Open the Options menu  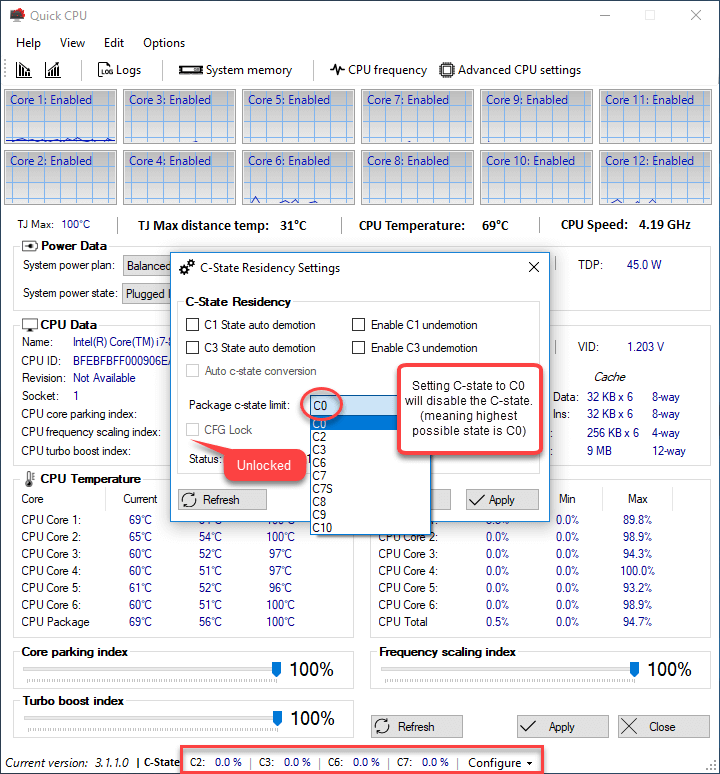164,43
